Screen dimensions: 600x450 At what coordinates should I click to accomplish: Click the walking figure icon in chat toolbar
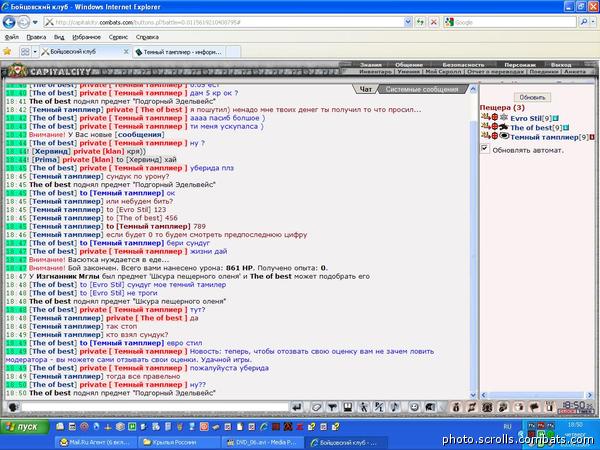click(363, 407)
